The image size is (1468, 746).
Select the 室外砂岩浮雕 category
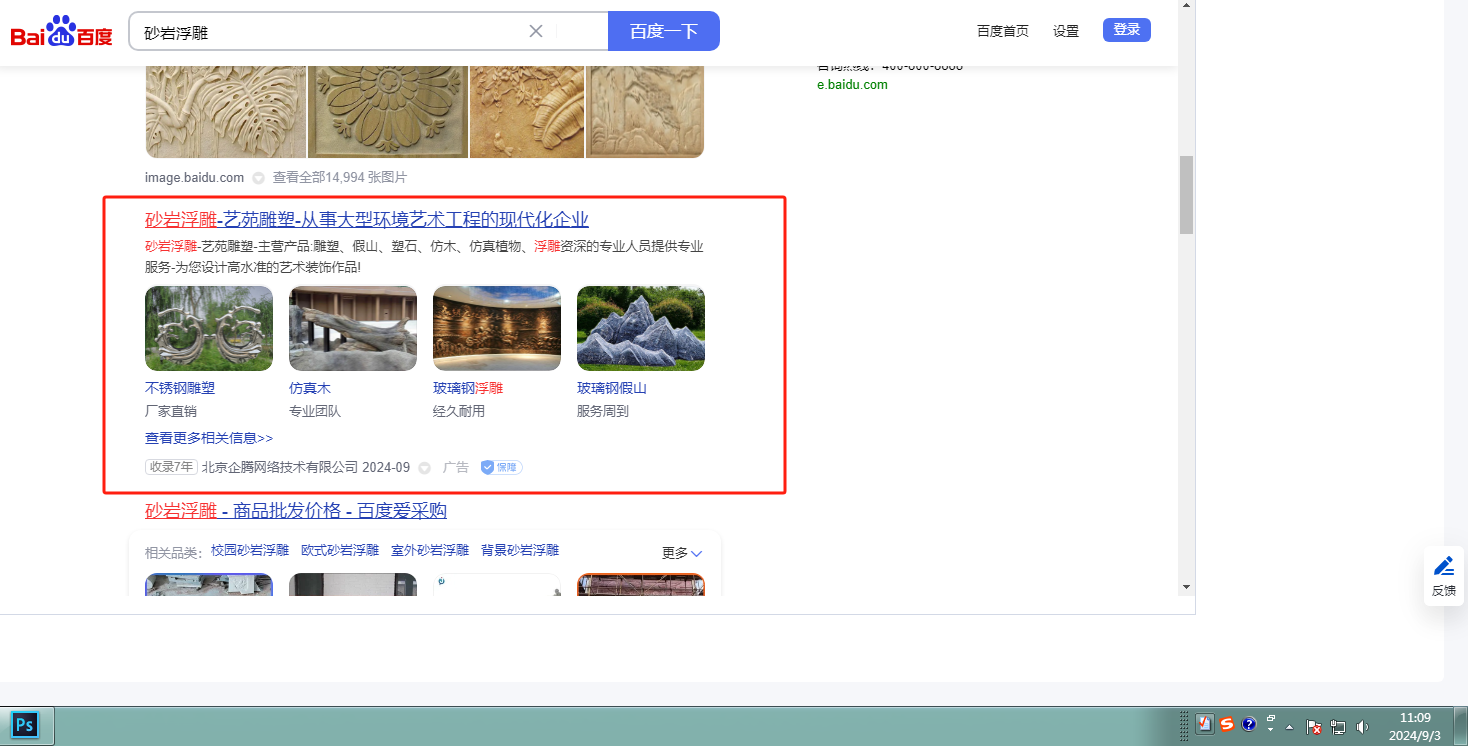click(430, 550)
